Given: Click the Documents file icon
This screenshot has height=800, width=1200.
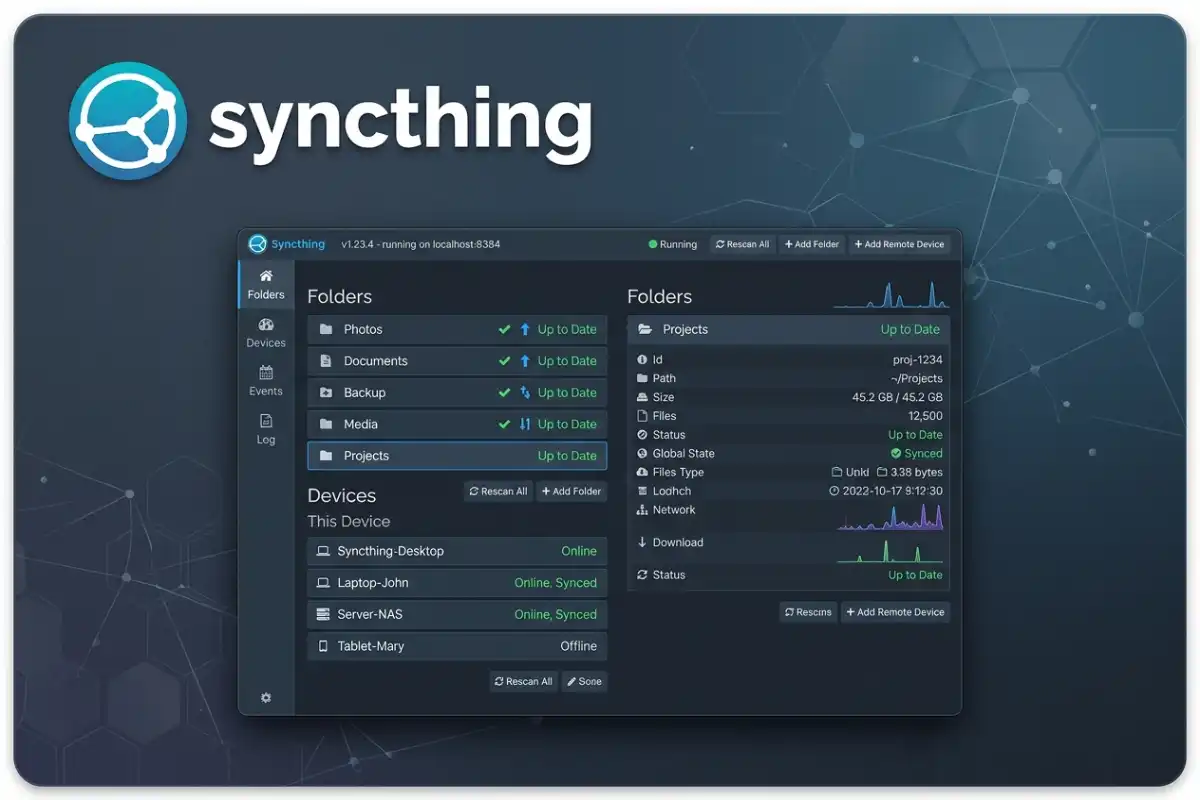Looking at the screenshot, I should point(326,361).
